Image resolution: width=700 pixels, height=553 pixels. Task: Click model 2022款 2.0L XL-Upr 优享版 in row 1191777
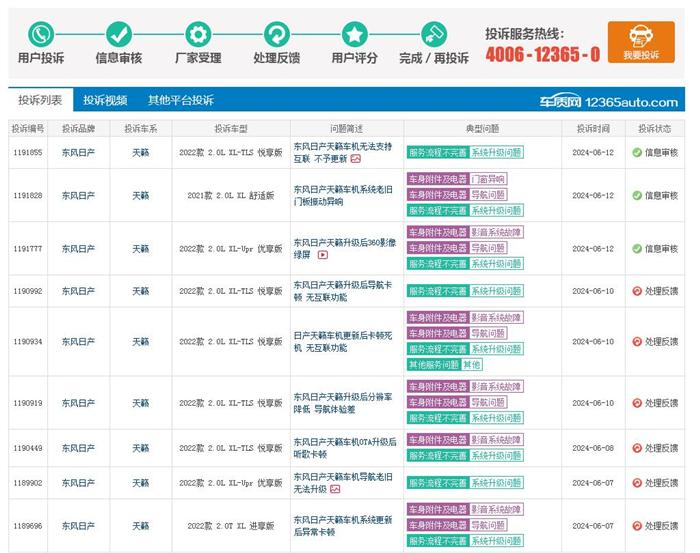(231, 249)
